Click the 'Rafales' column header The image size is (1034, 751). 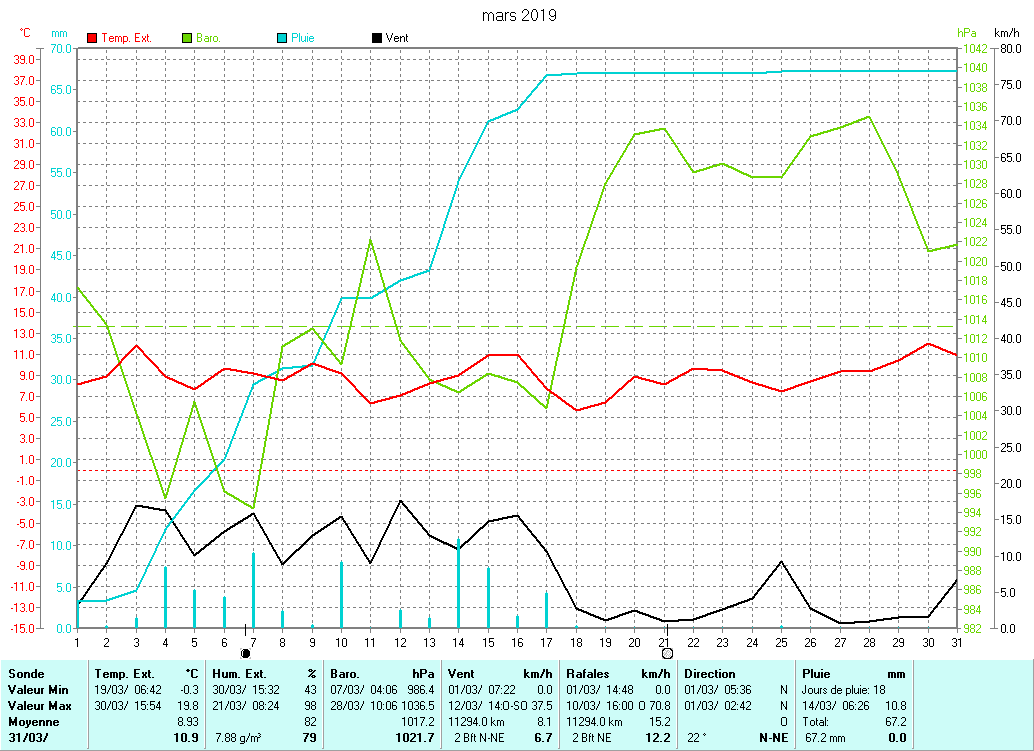pyautogui.click(x=589, y=674)
